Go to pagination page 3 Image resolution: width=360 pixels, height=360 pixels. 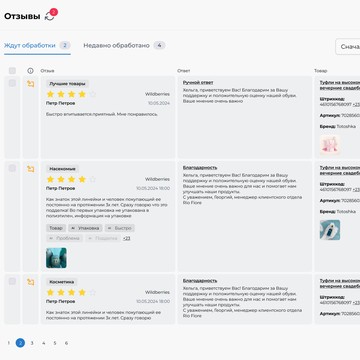(x=32, y=343)
